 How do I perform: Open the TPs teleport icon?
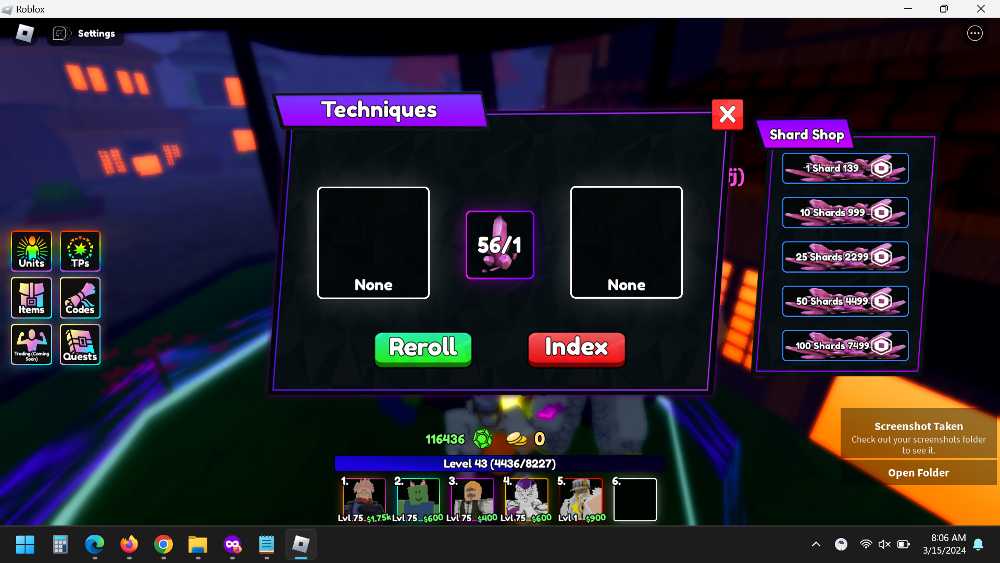click(80, 251)
